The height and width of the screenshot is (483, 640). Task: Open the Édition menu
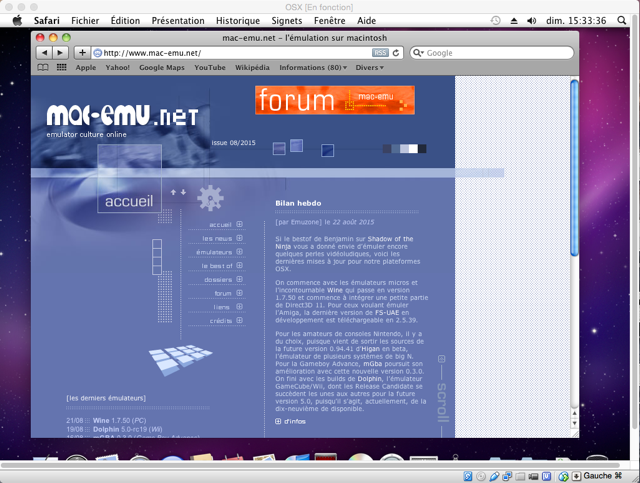click(x=125, y=20)
